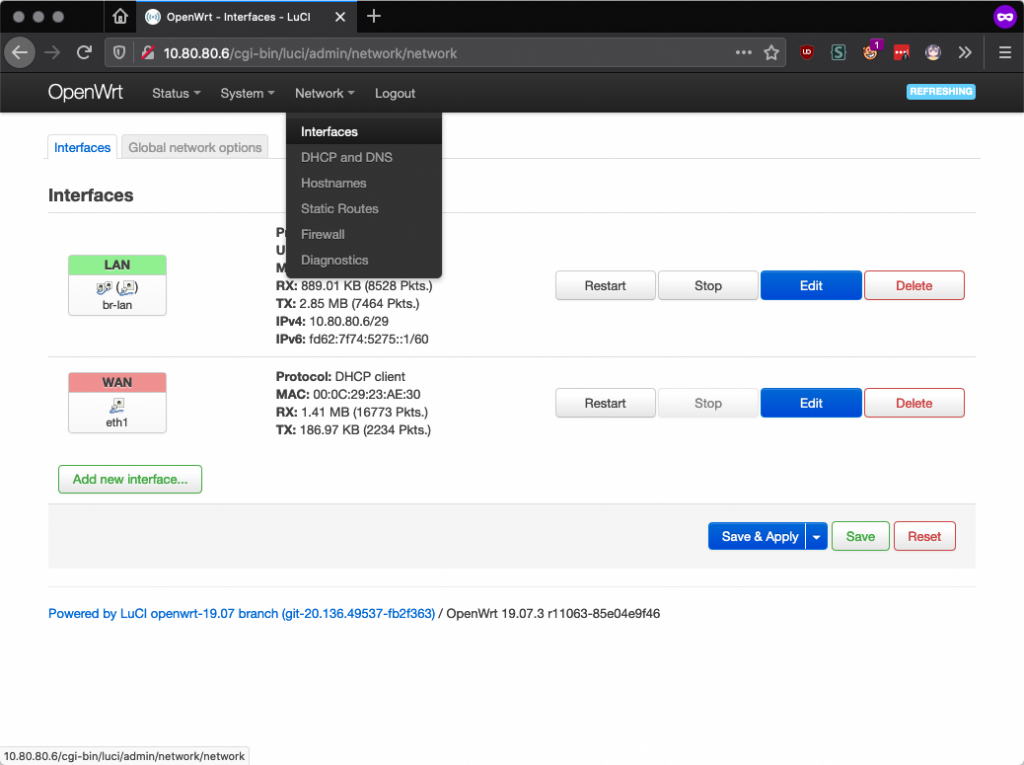The width and height of the screenshot is (1024, 765).
Task: Click Stop for the WAN interface
Action: [708, 403]
